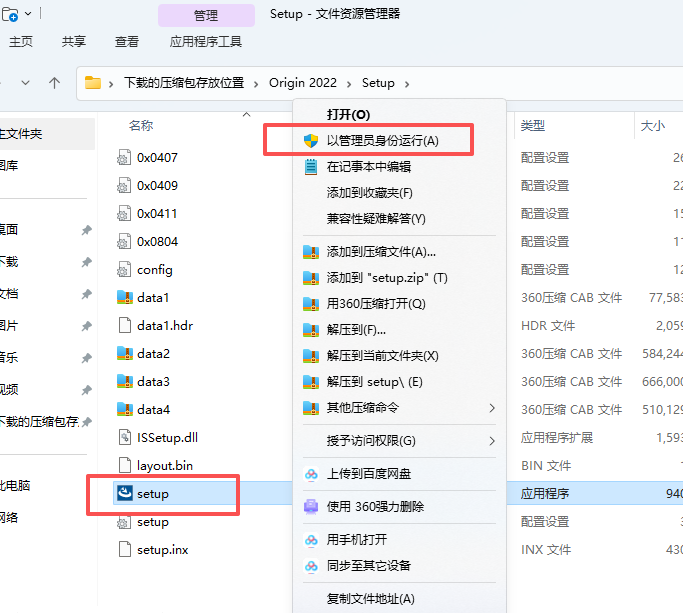Open the 应用程序工具 ribbon tab

206,41
